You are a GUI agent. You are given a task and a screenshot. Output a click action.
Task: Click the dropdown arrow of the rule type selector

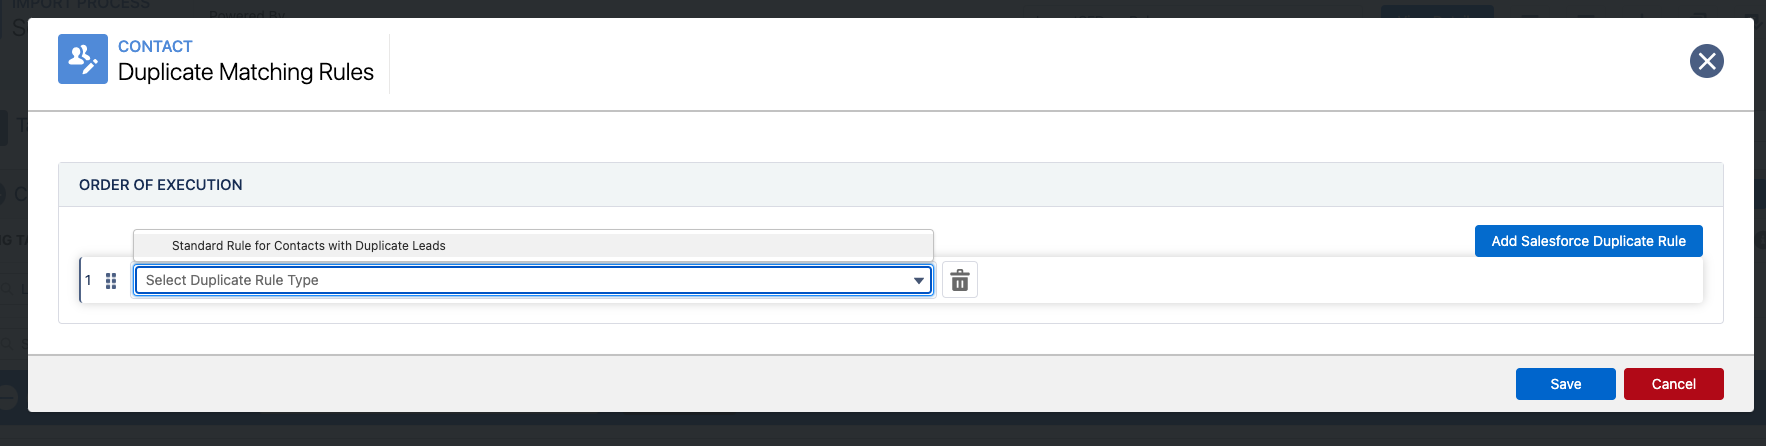click(918, 281)
